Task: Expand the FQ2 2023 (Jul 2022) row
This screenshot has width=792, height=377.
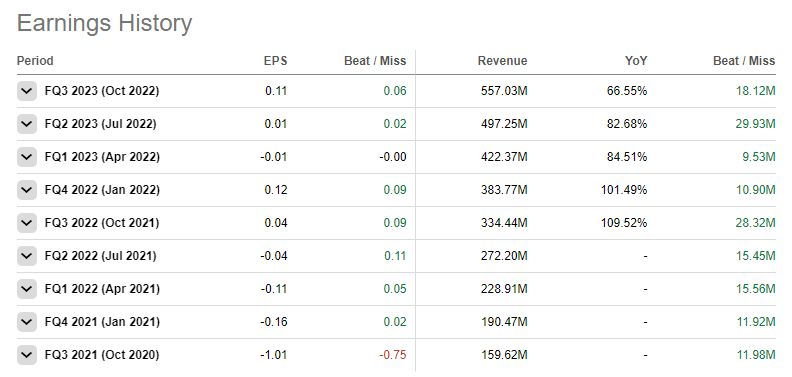Action: pyautogui.click(x=27, y=124)
